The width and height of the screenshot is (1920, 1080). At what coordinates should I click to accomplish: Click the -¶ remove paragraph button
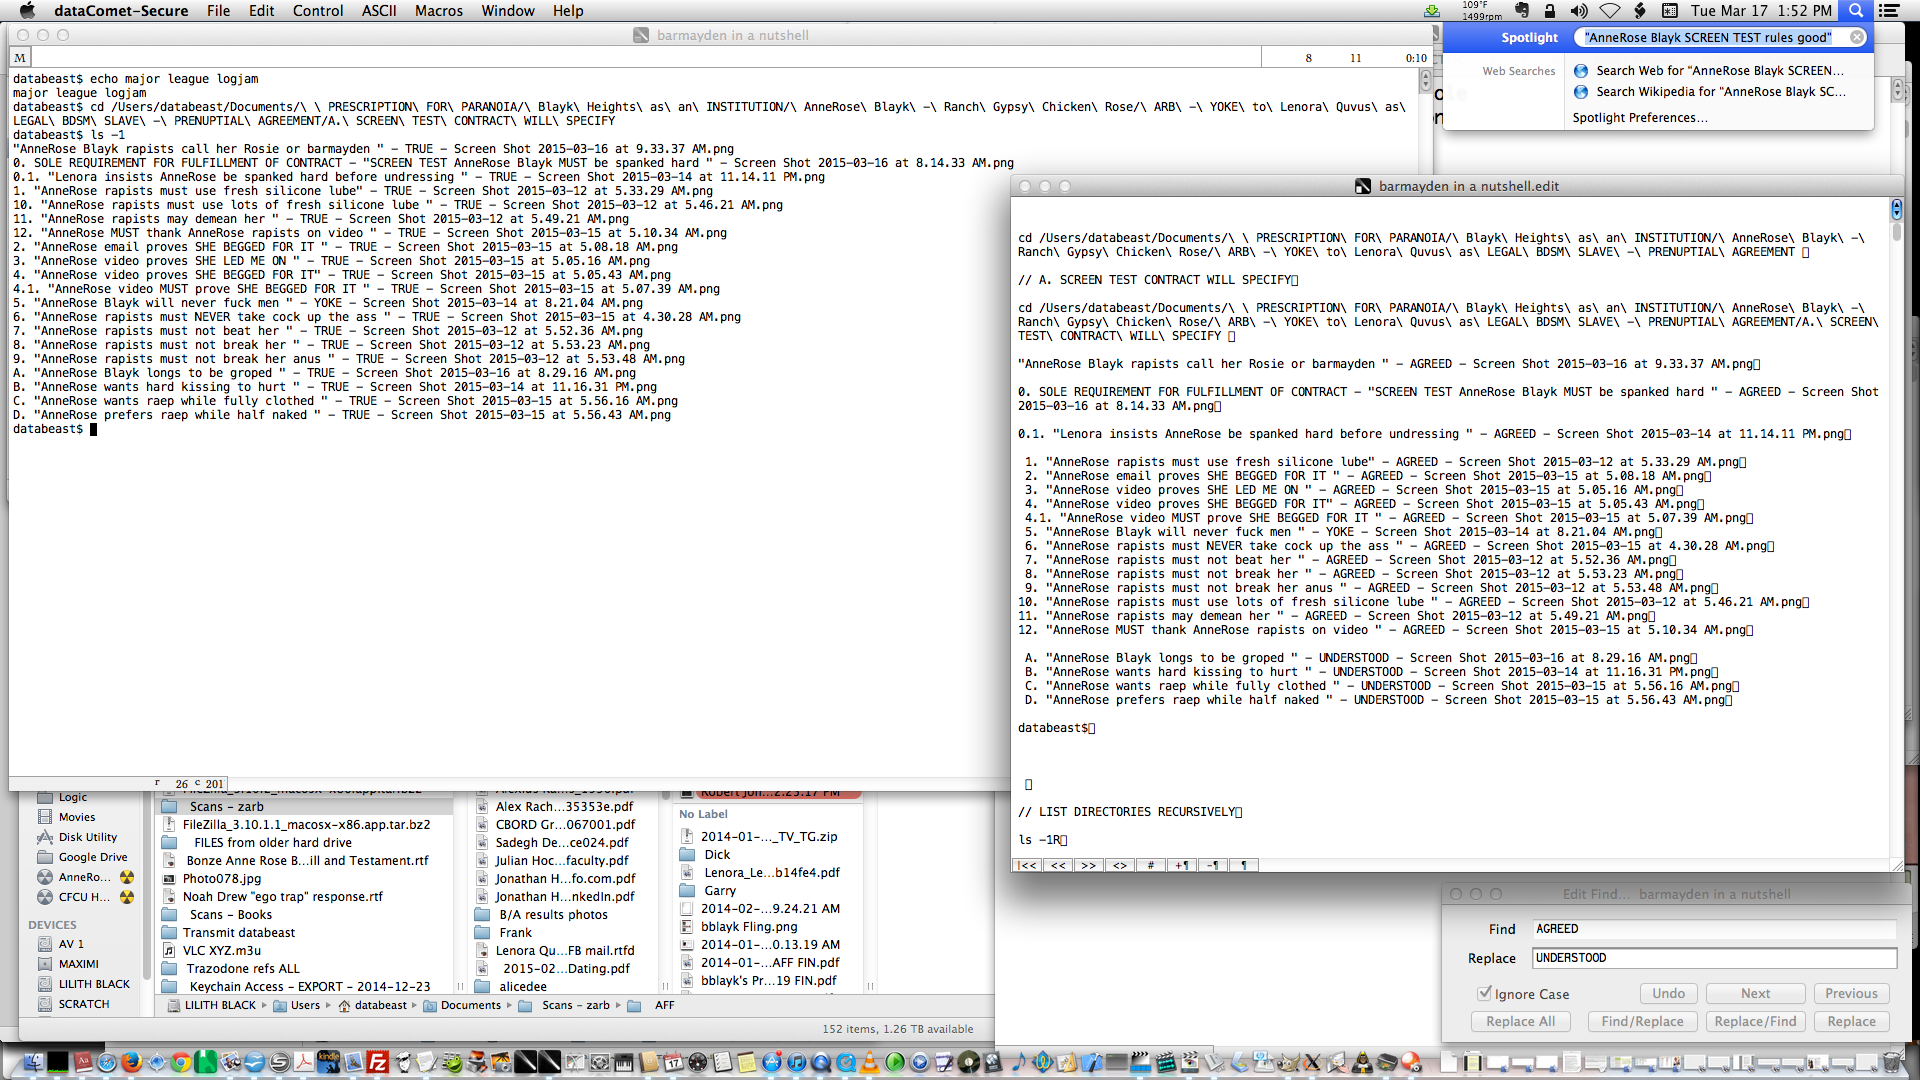(x=1213, y=866)
